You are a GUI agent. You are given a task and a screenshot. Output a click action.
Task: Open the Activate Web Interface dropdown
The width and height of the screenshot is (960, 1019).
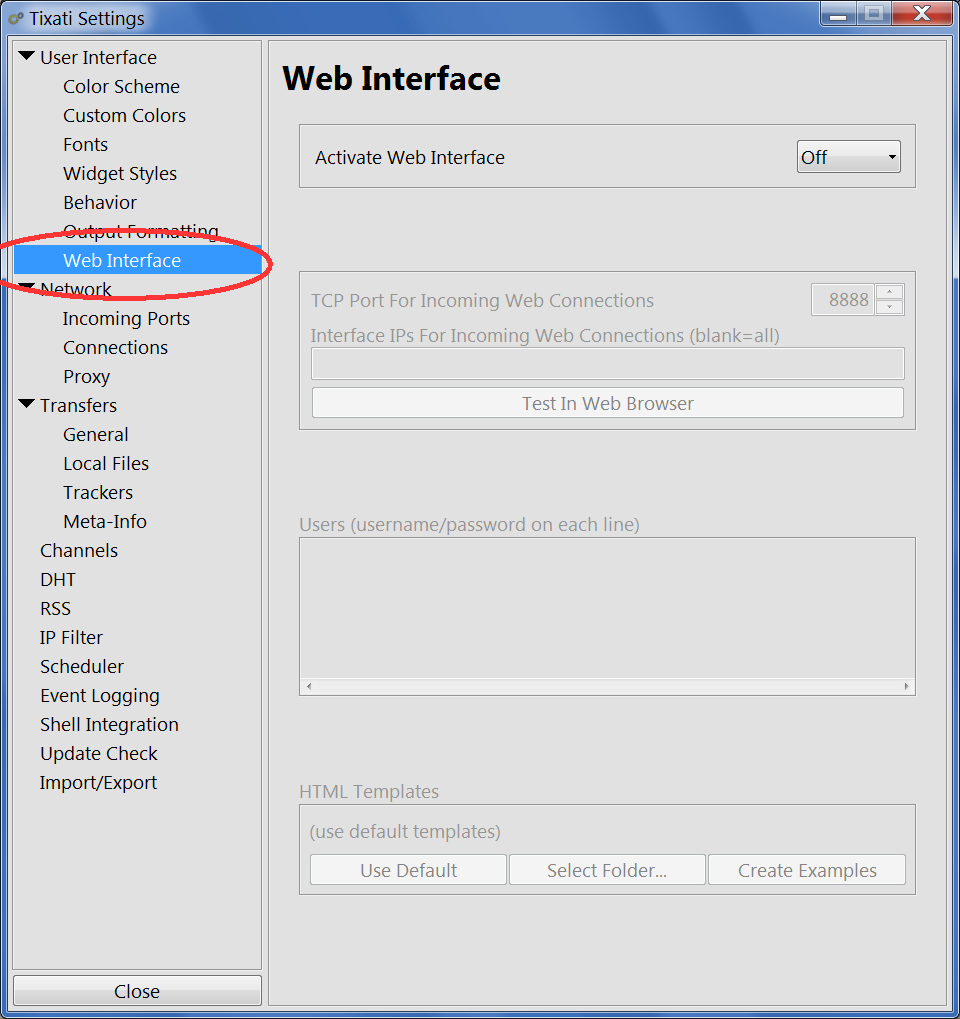pyautogui.click(x=848, y=157)
